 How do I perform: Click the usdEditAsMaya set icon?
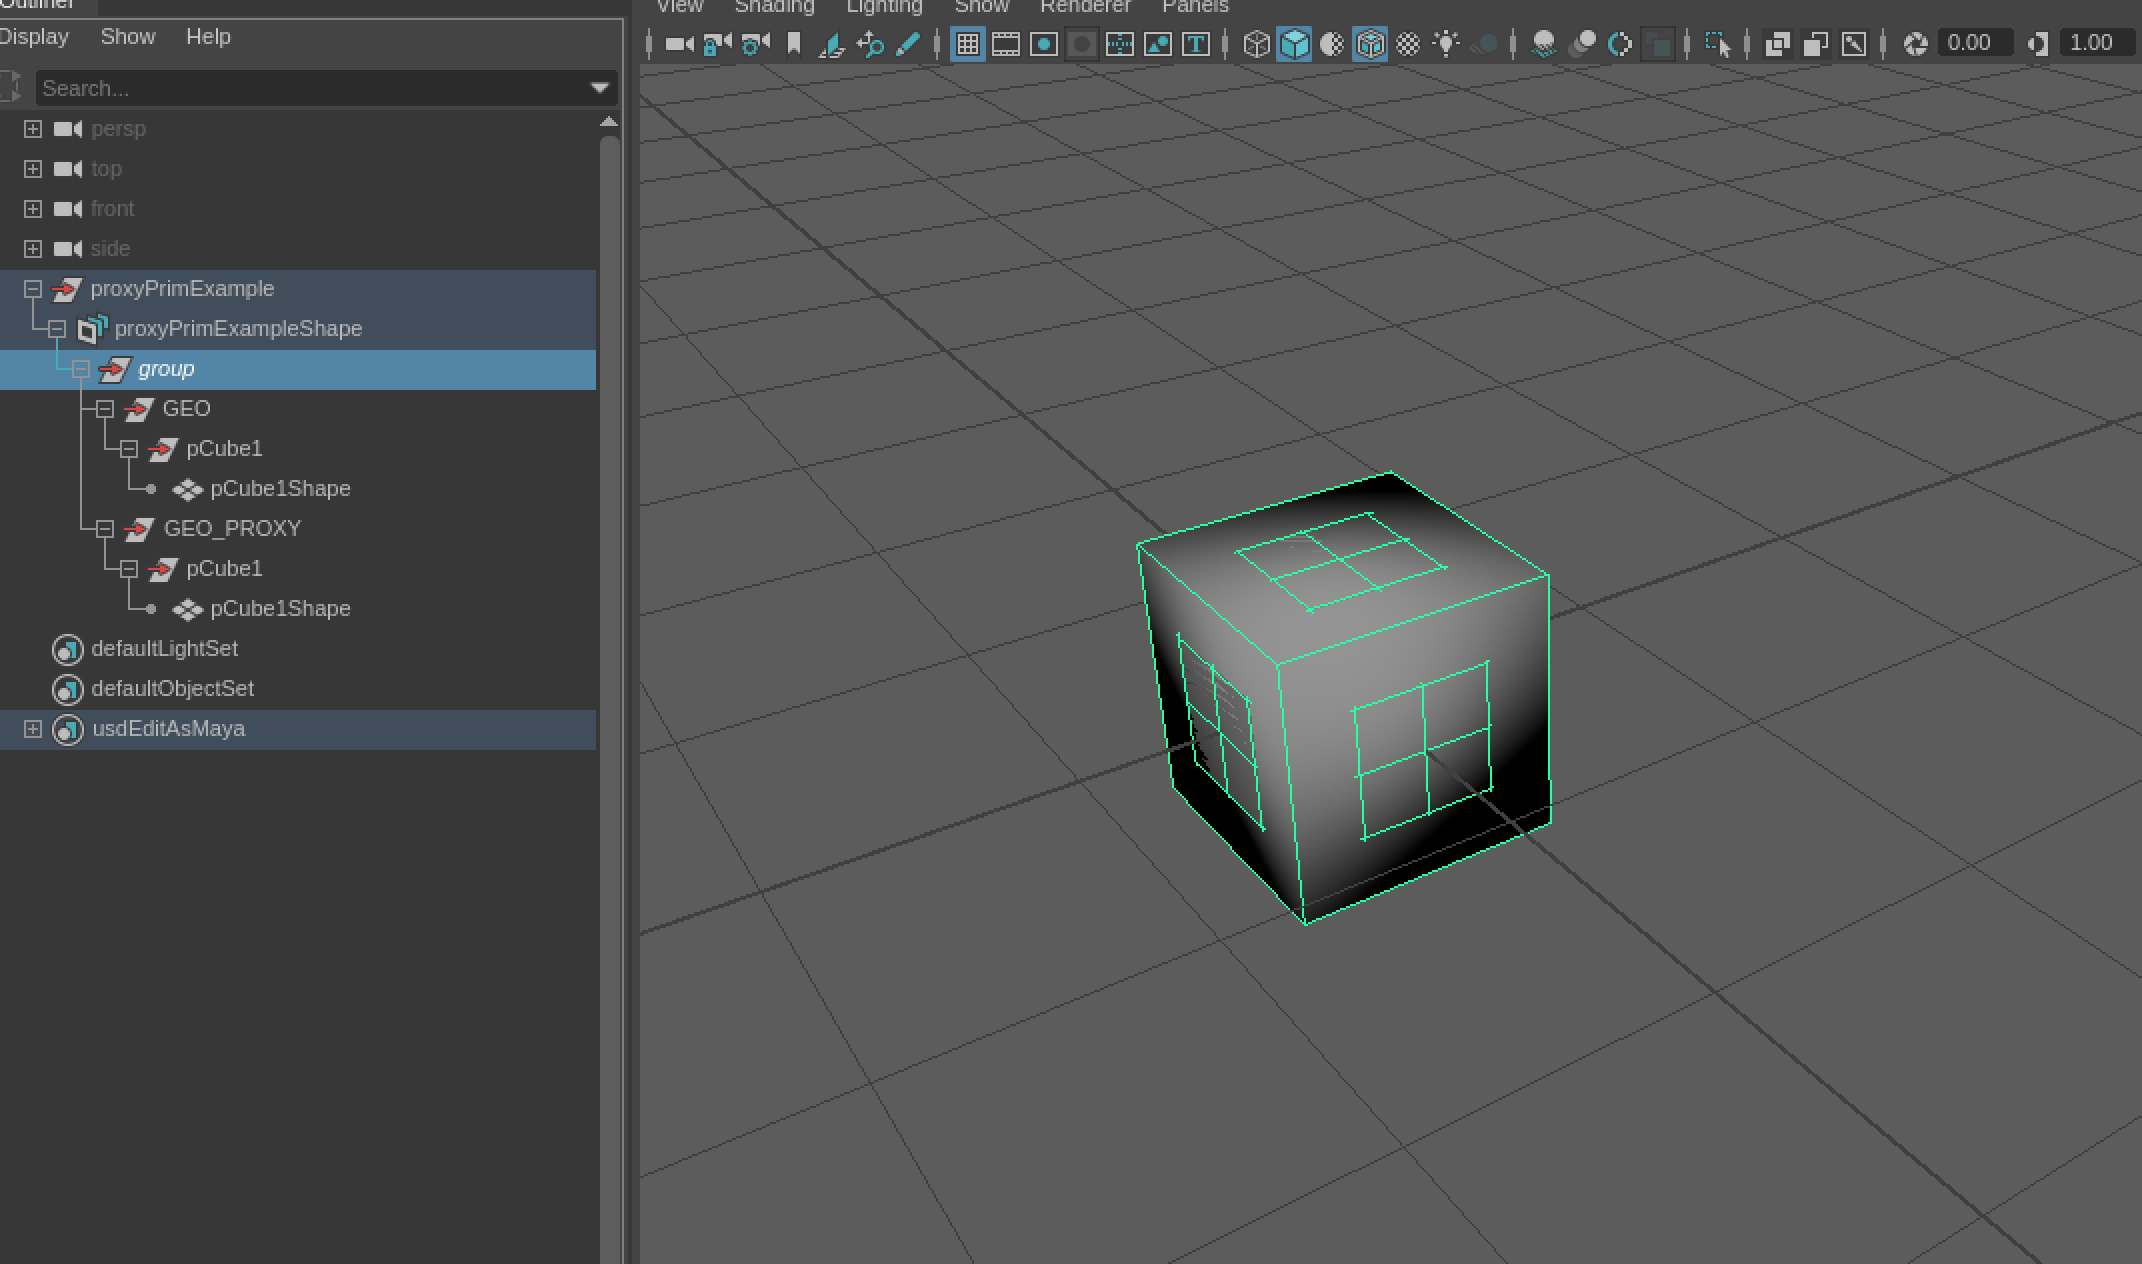coord(67,729)
